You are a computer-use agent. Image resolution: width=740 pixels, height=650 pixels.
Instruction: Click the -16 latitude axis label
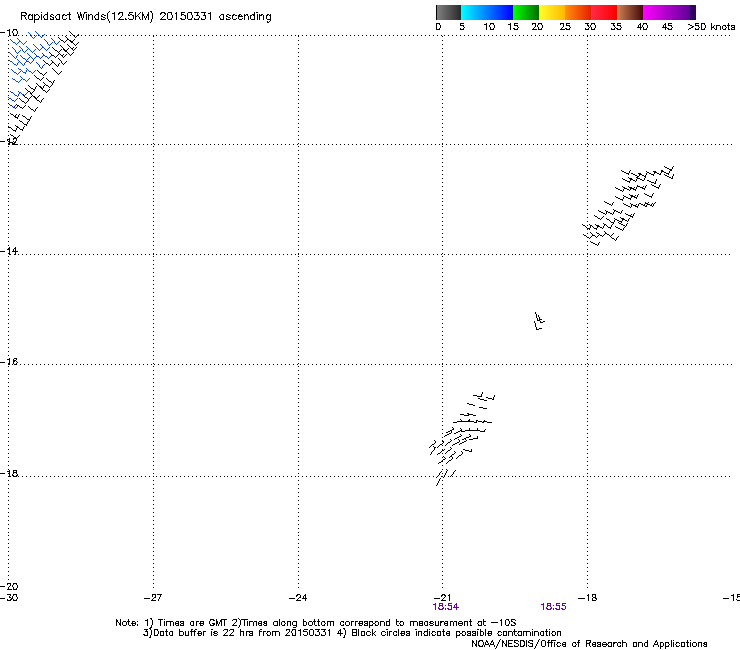9,362
